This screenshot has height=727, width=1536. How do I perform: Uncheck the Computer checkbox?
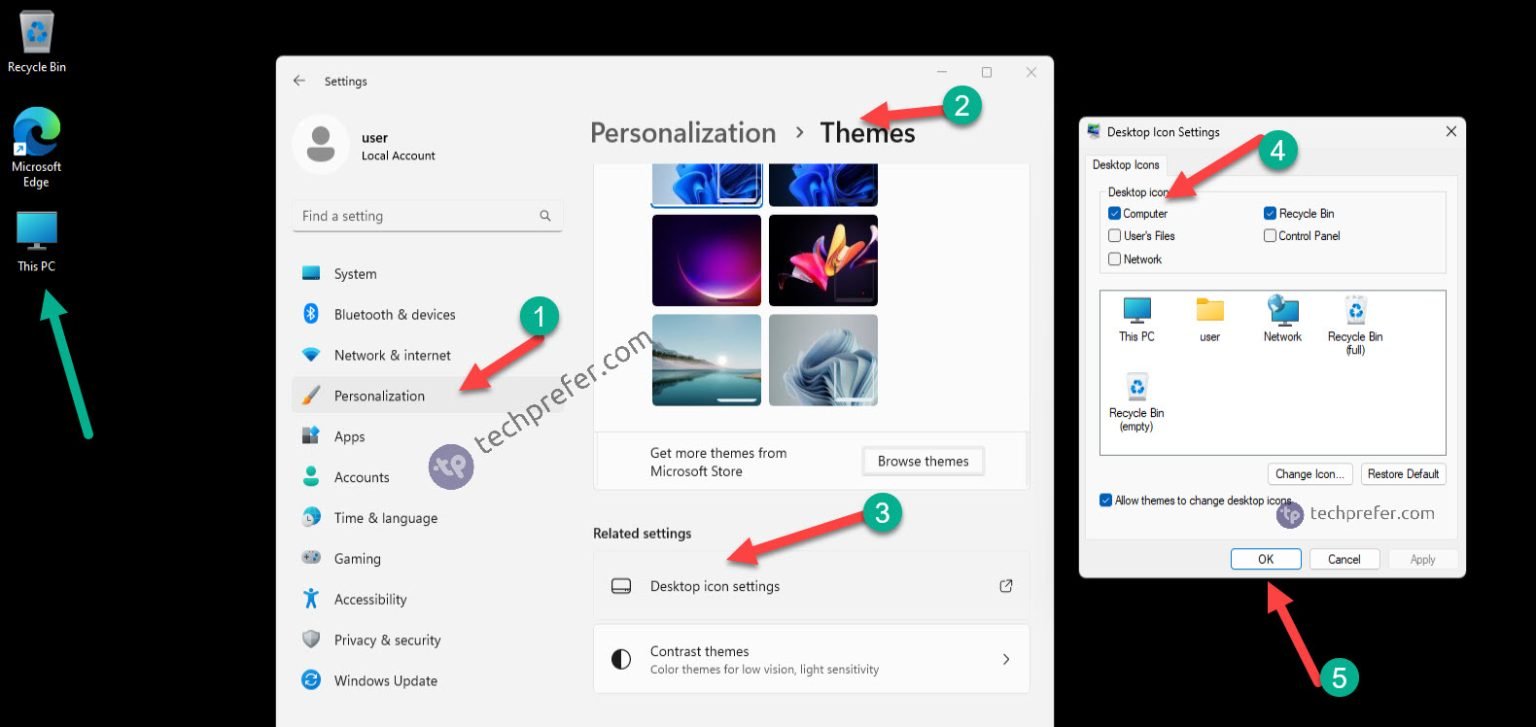[x=1115, y=213]
